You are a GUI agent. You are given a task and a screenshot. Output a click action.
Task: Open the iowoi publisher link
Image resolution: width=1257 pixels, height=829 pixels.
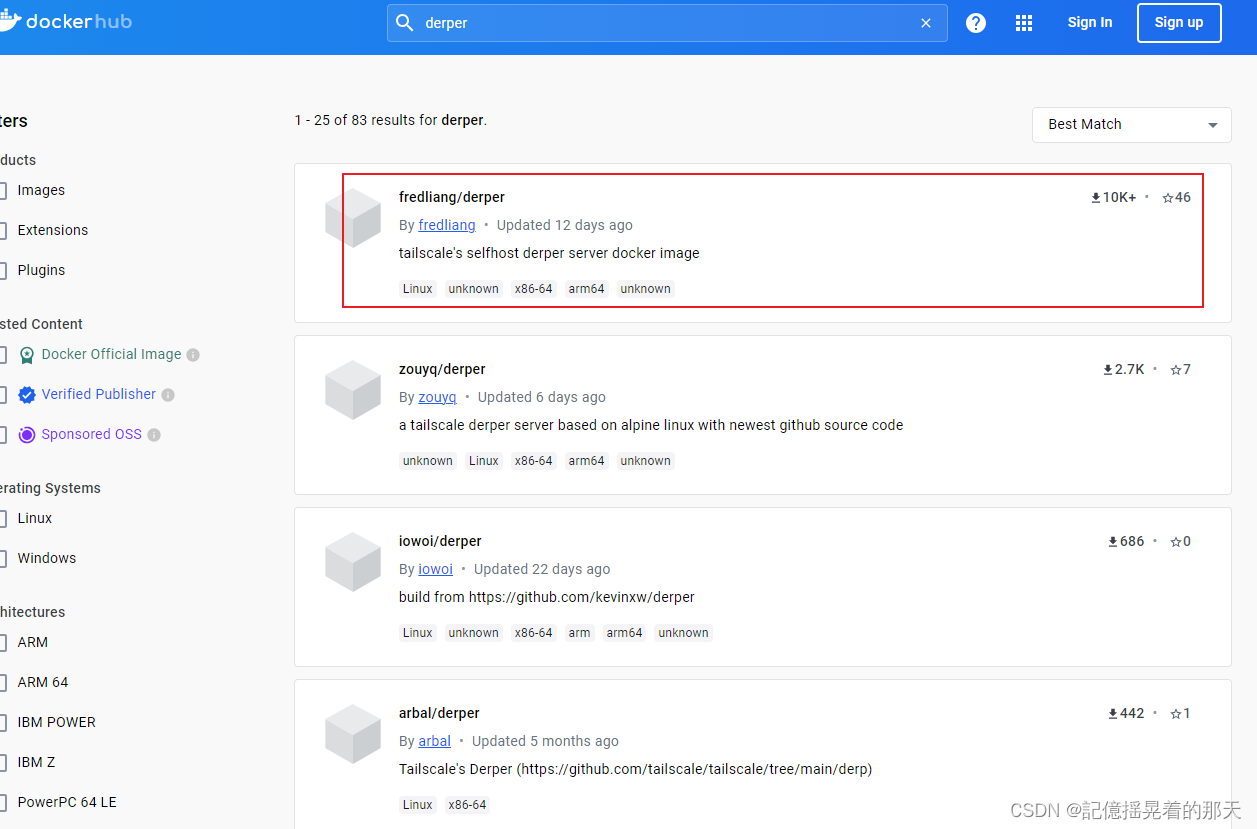[435, 569]
